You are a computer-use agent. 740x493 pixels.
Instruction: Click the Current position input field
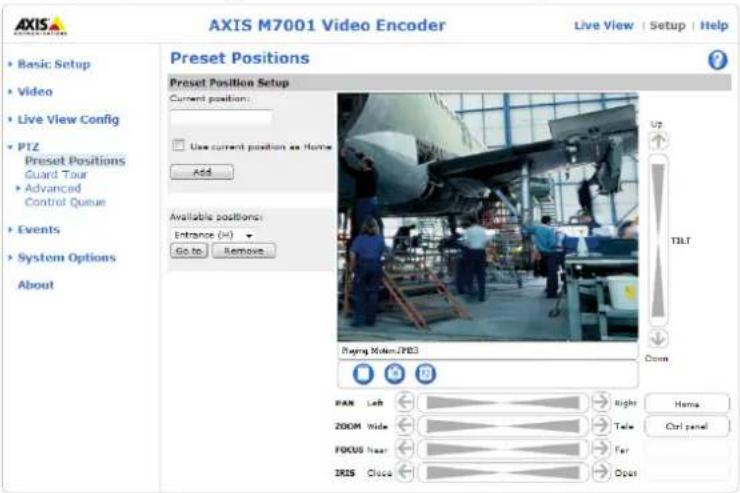221,117
